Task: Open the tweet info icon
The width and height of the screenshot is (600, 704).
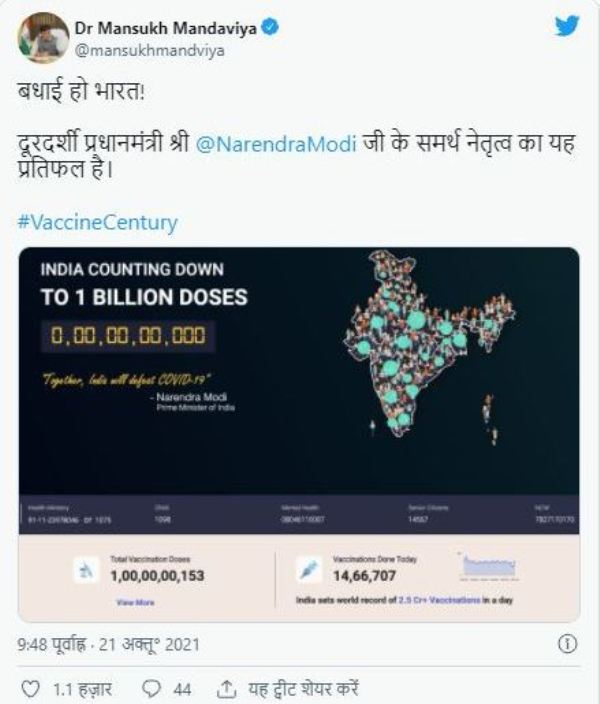Action: (567, 644)
